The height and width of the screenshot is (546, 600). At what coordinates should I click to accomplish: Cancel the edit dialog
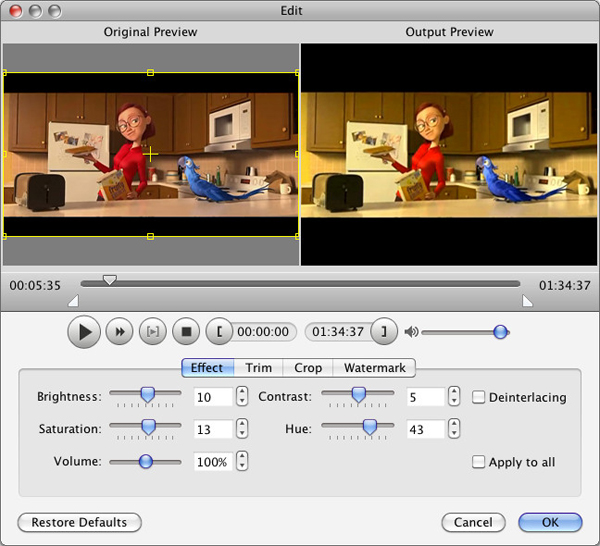click(x=473, y=522)
